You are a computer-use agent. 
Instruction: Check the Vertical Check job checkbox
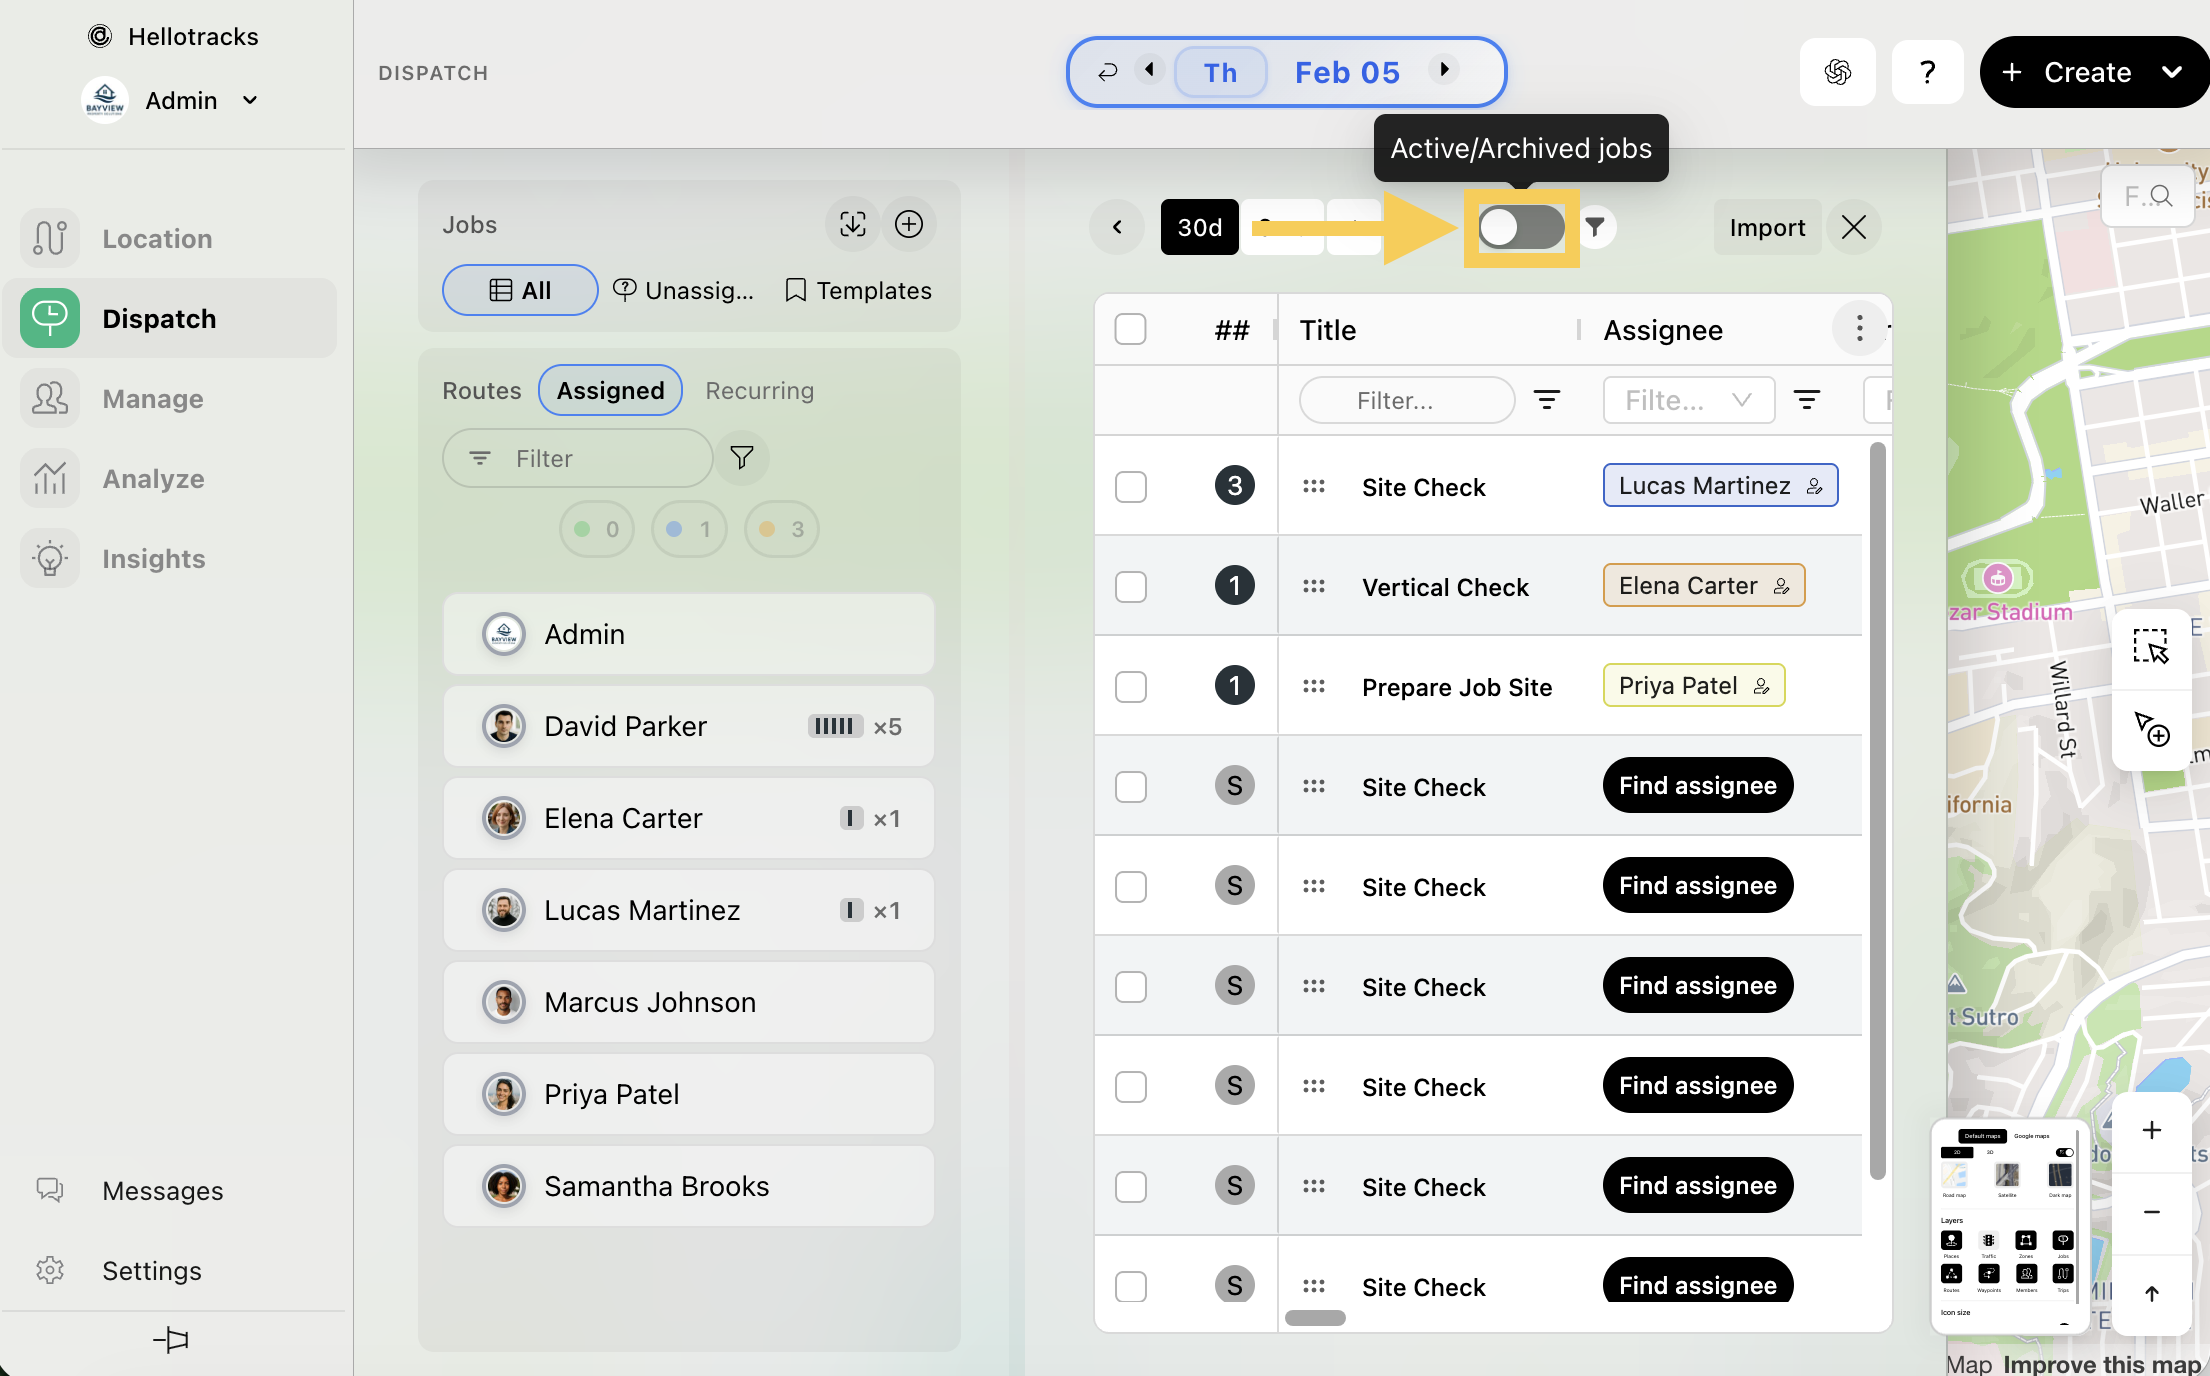(1131, 586)
